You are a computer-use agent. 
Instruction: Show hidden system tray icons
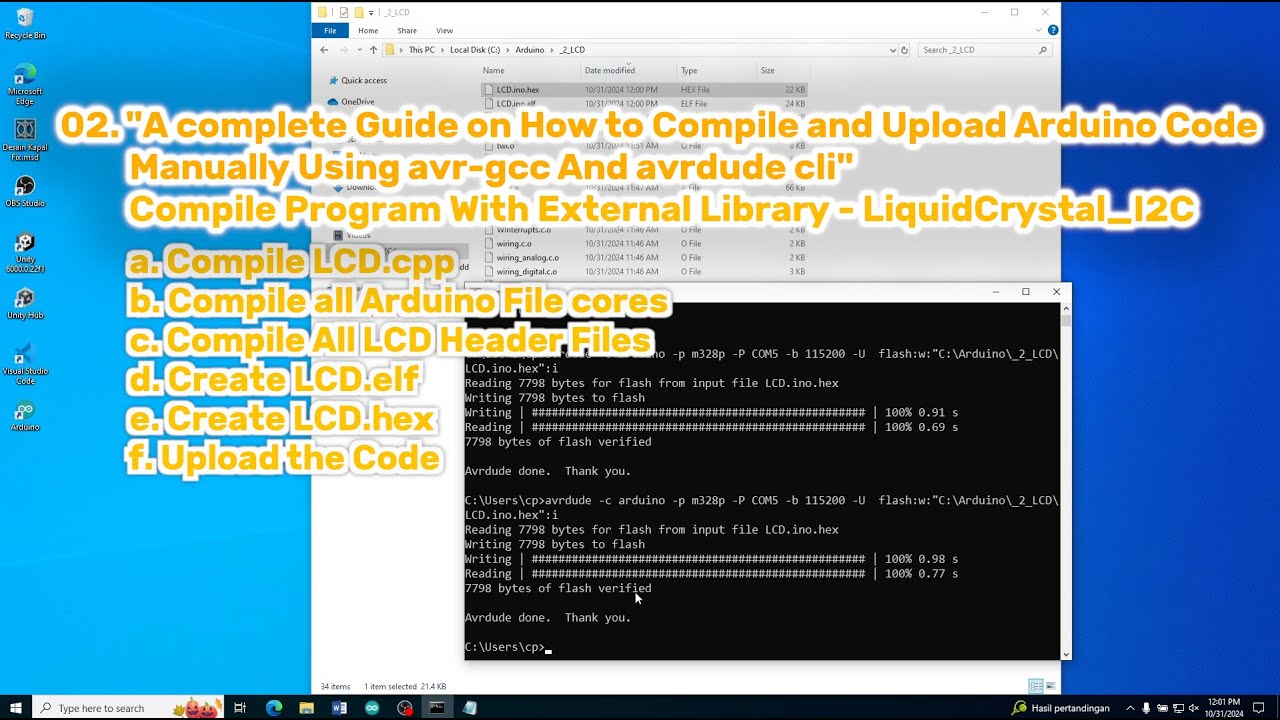tap(1130, 708)
